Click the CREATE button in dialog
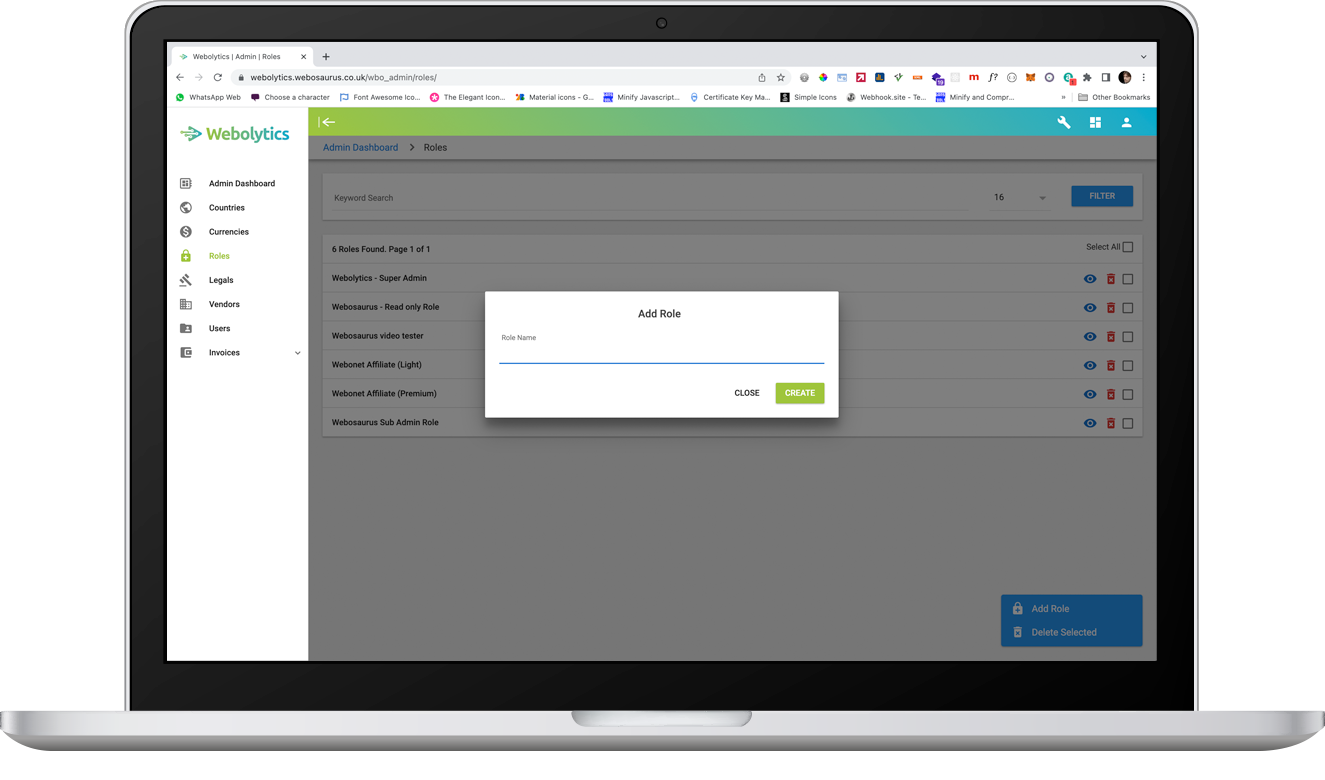The width and height of the screenshot is (1325, 780). coord(800,393)
